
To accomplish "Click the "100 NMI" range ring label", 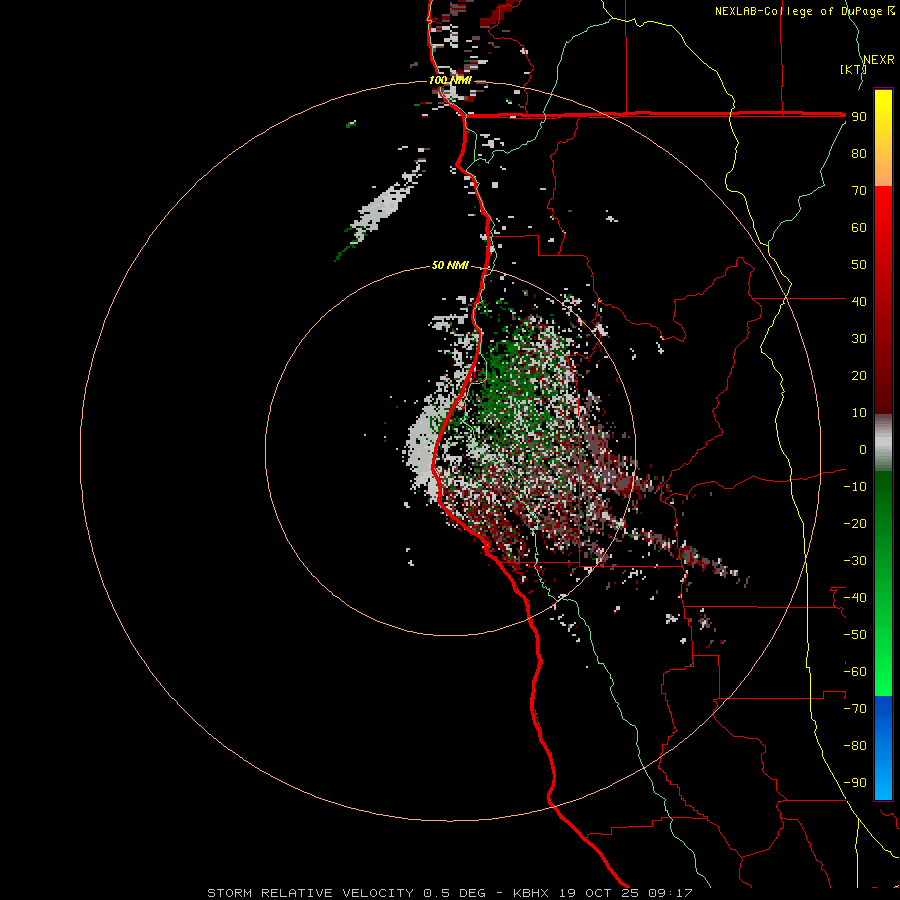I will point(451,80).
